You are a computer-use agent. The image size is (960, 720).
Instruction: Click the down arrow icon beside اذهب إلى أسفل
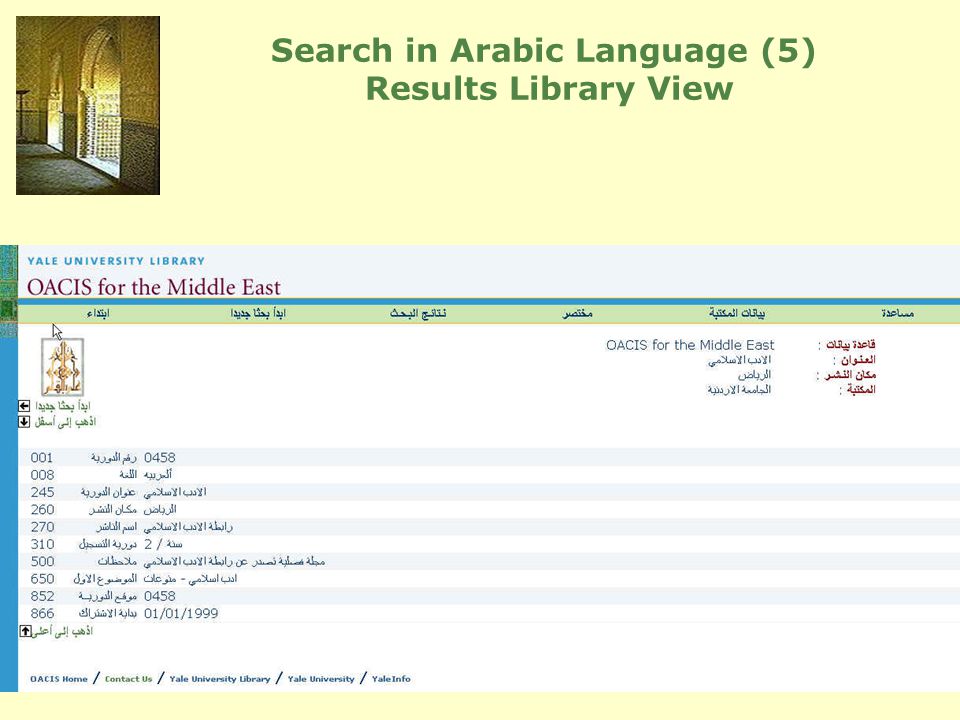(x=24, y=421)
